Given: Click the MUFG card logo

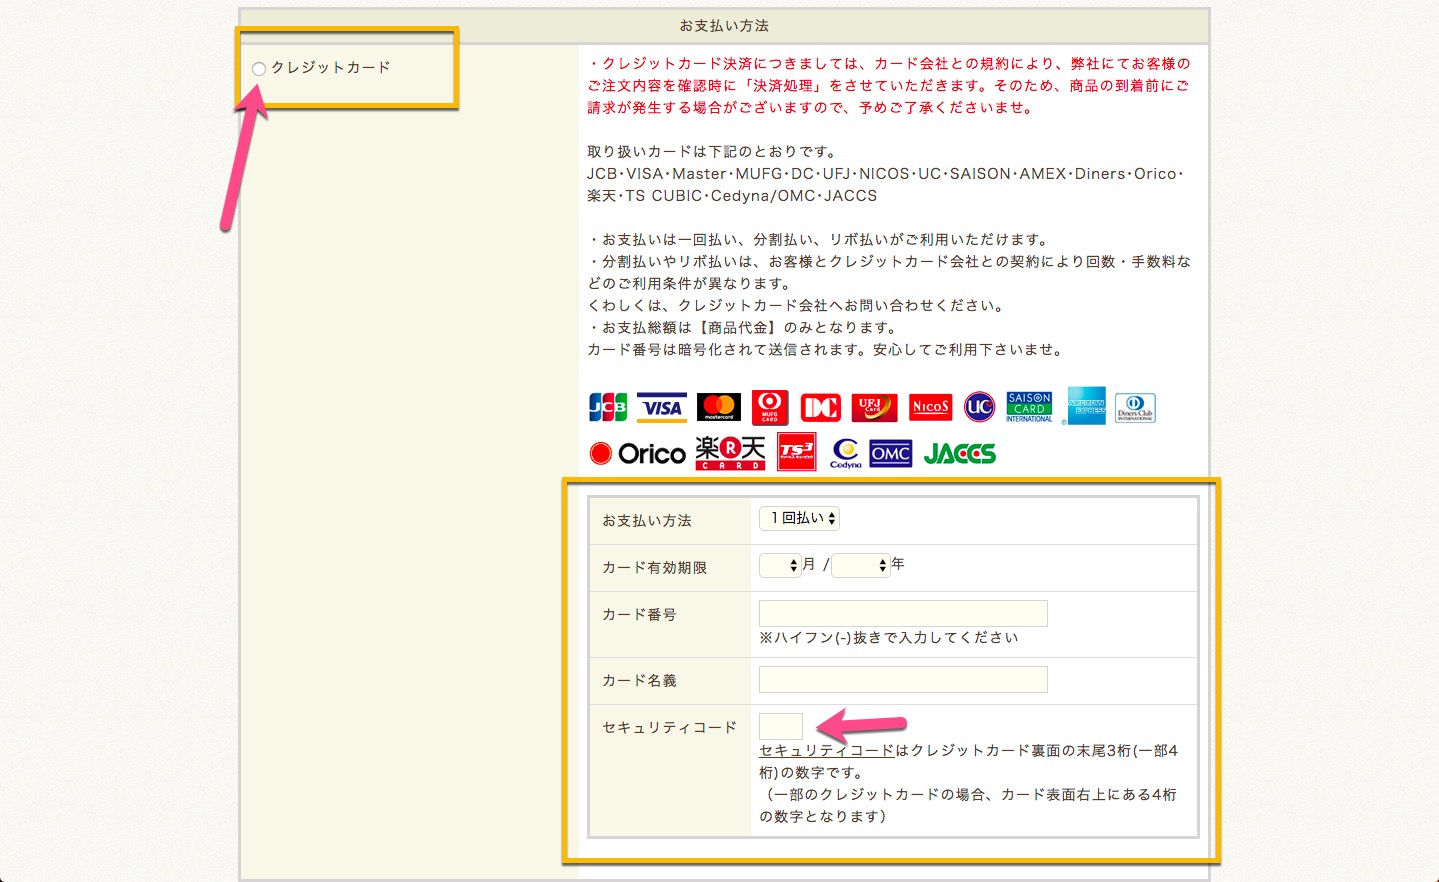Looking at the screenshot, I should click(769, 408).
